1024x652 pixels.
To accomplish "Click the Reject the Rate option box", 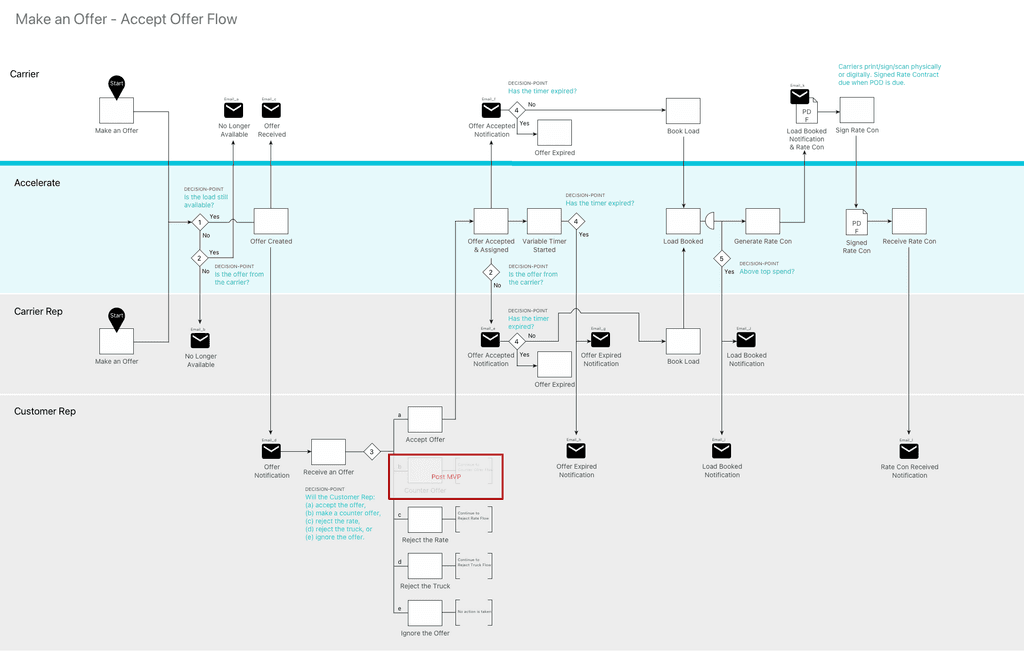I will click(425, 520).
